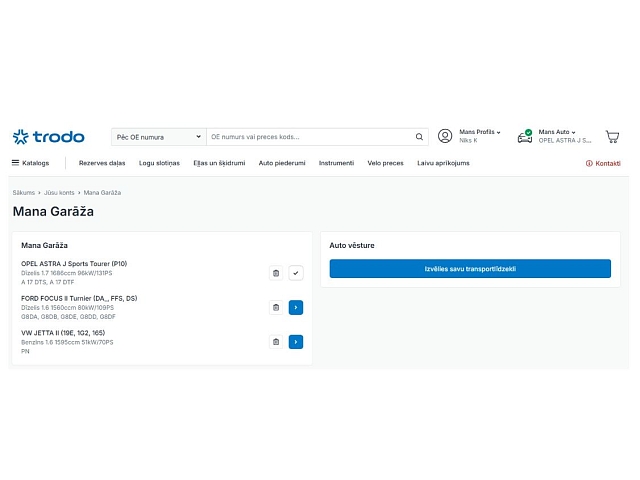
Task: Expand the Mans Profils dropdown
Action: pyautogui.click(x=480, y=132)
